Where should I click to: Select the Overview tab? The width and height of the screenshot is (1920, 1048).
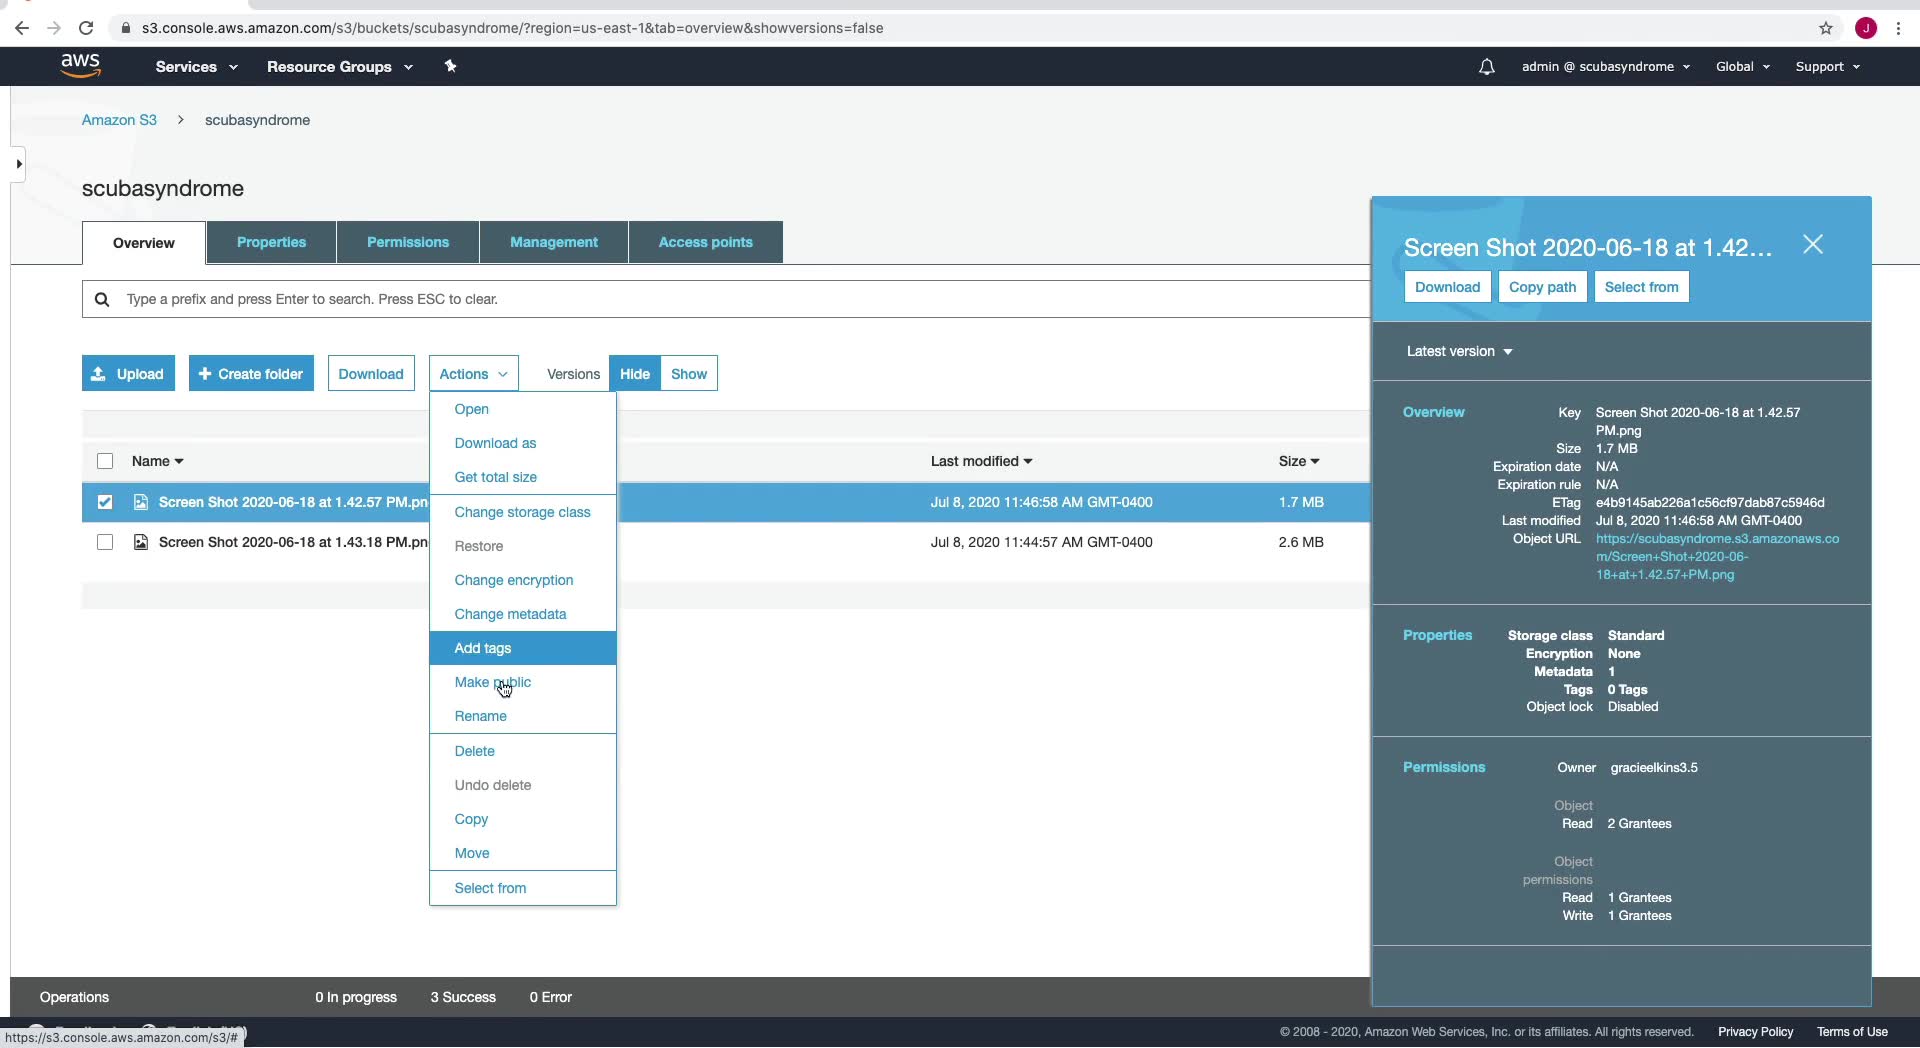tap(144, 243)
